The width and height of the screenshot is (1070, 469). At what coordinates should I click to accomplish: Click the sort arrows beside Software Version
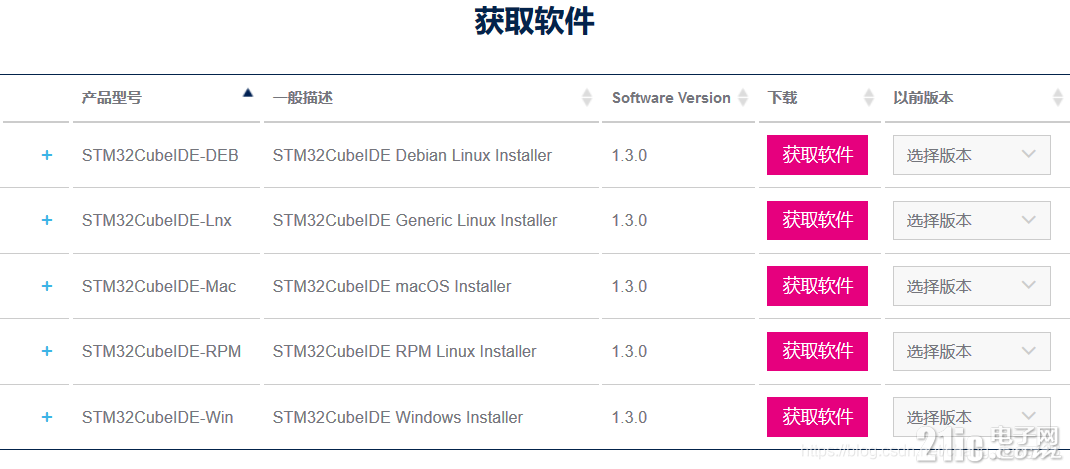(x=742, y=98)
